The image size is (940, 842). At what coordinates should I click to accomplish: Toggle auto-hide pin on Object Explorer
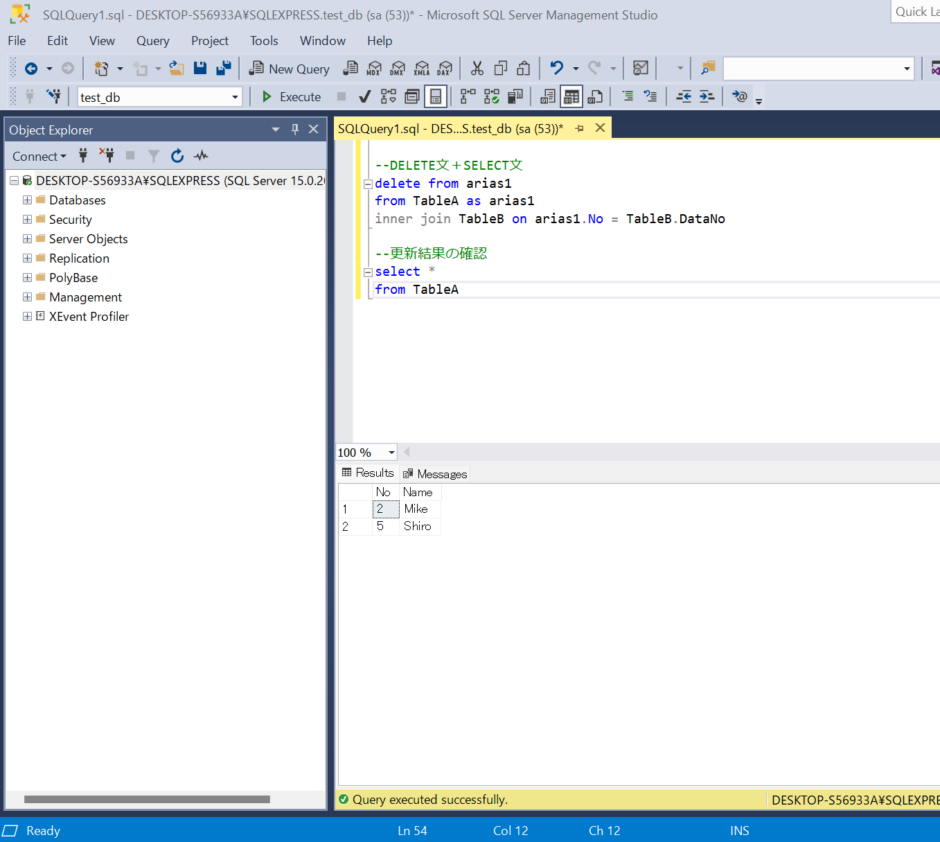point(295,130)
